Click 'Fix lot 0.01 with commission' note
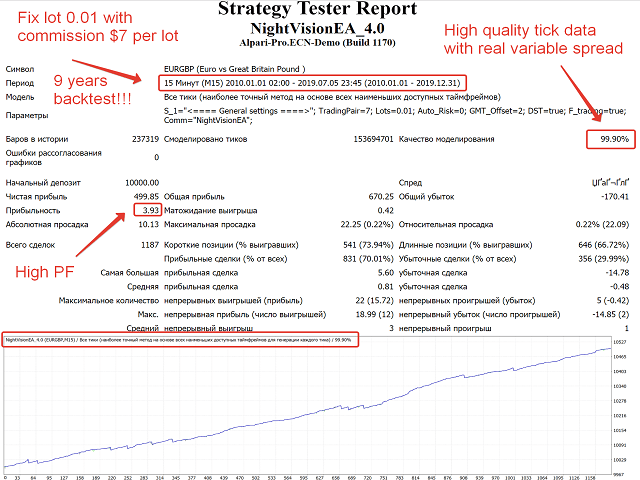This screenshot has width=640, height=480. tap(98, 27)
